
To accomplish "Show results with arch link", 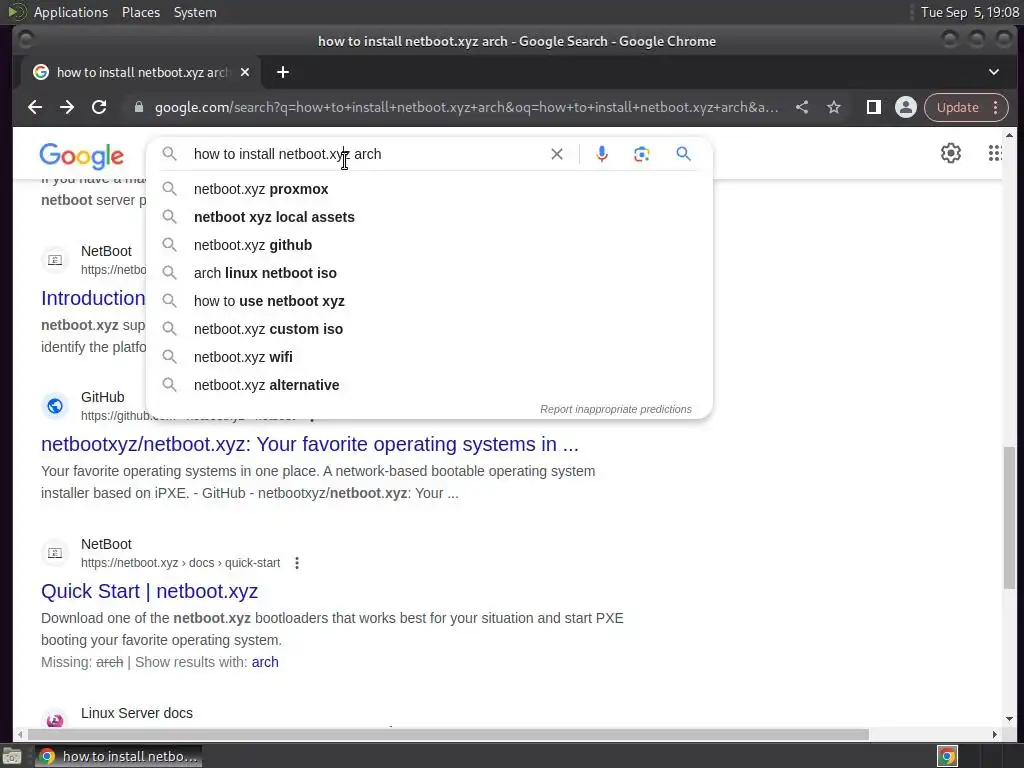I will coord(265,662).
